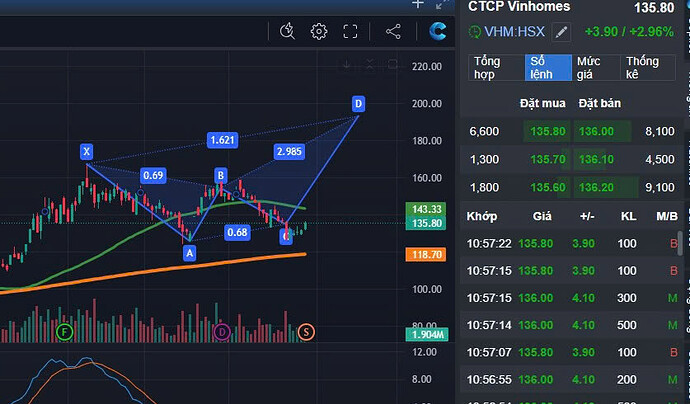Select the 10:57:22 matched trade row
The width and height of the screenshot is (690, 404).
[572, 243]
